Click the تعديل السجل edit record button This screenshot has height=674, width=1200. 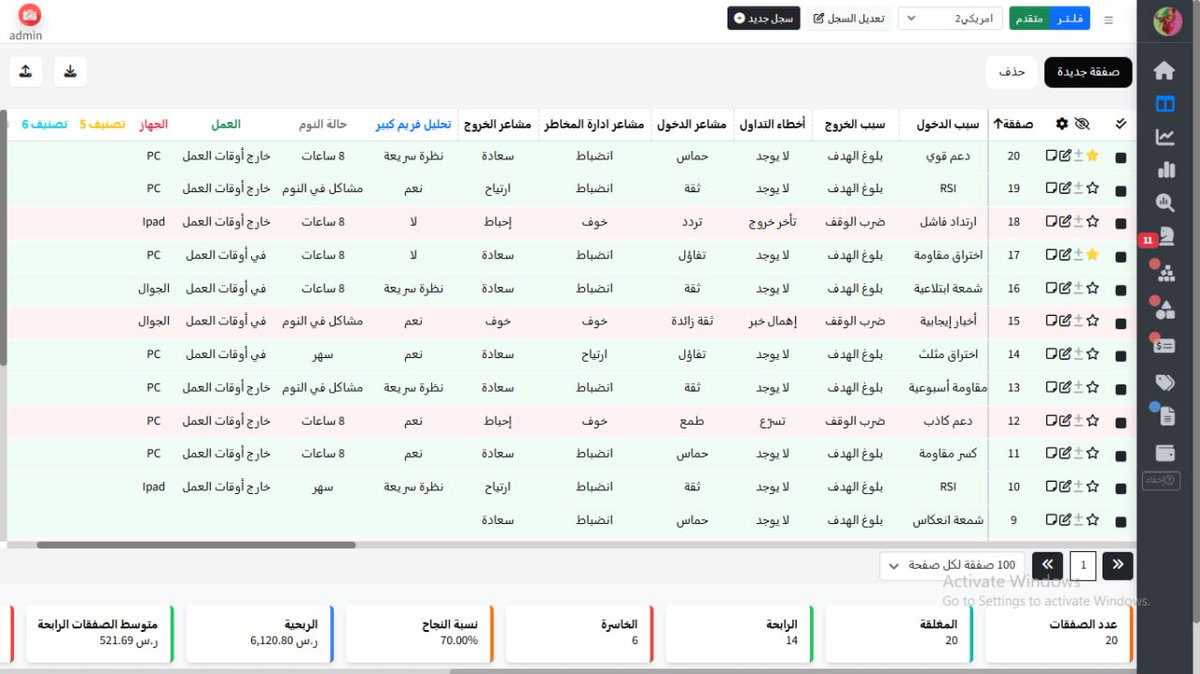click(848, 19)
